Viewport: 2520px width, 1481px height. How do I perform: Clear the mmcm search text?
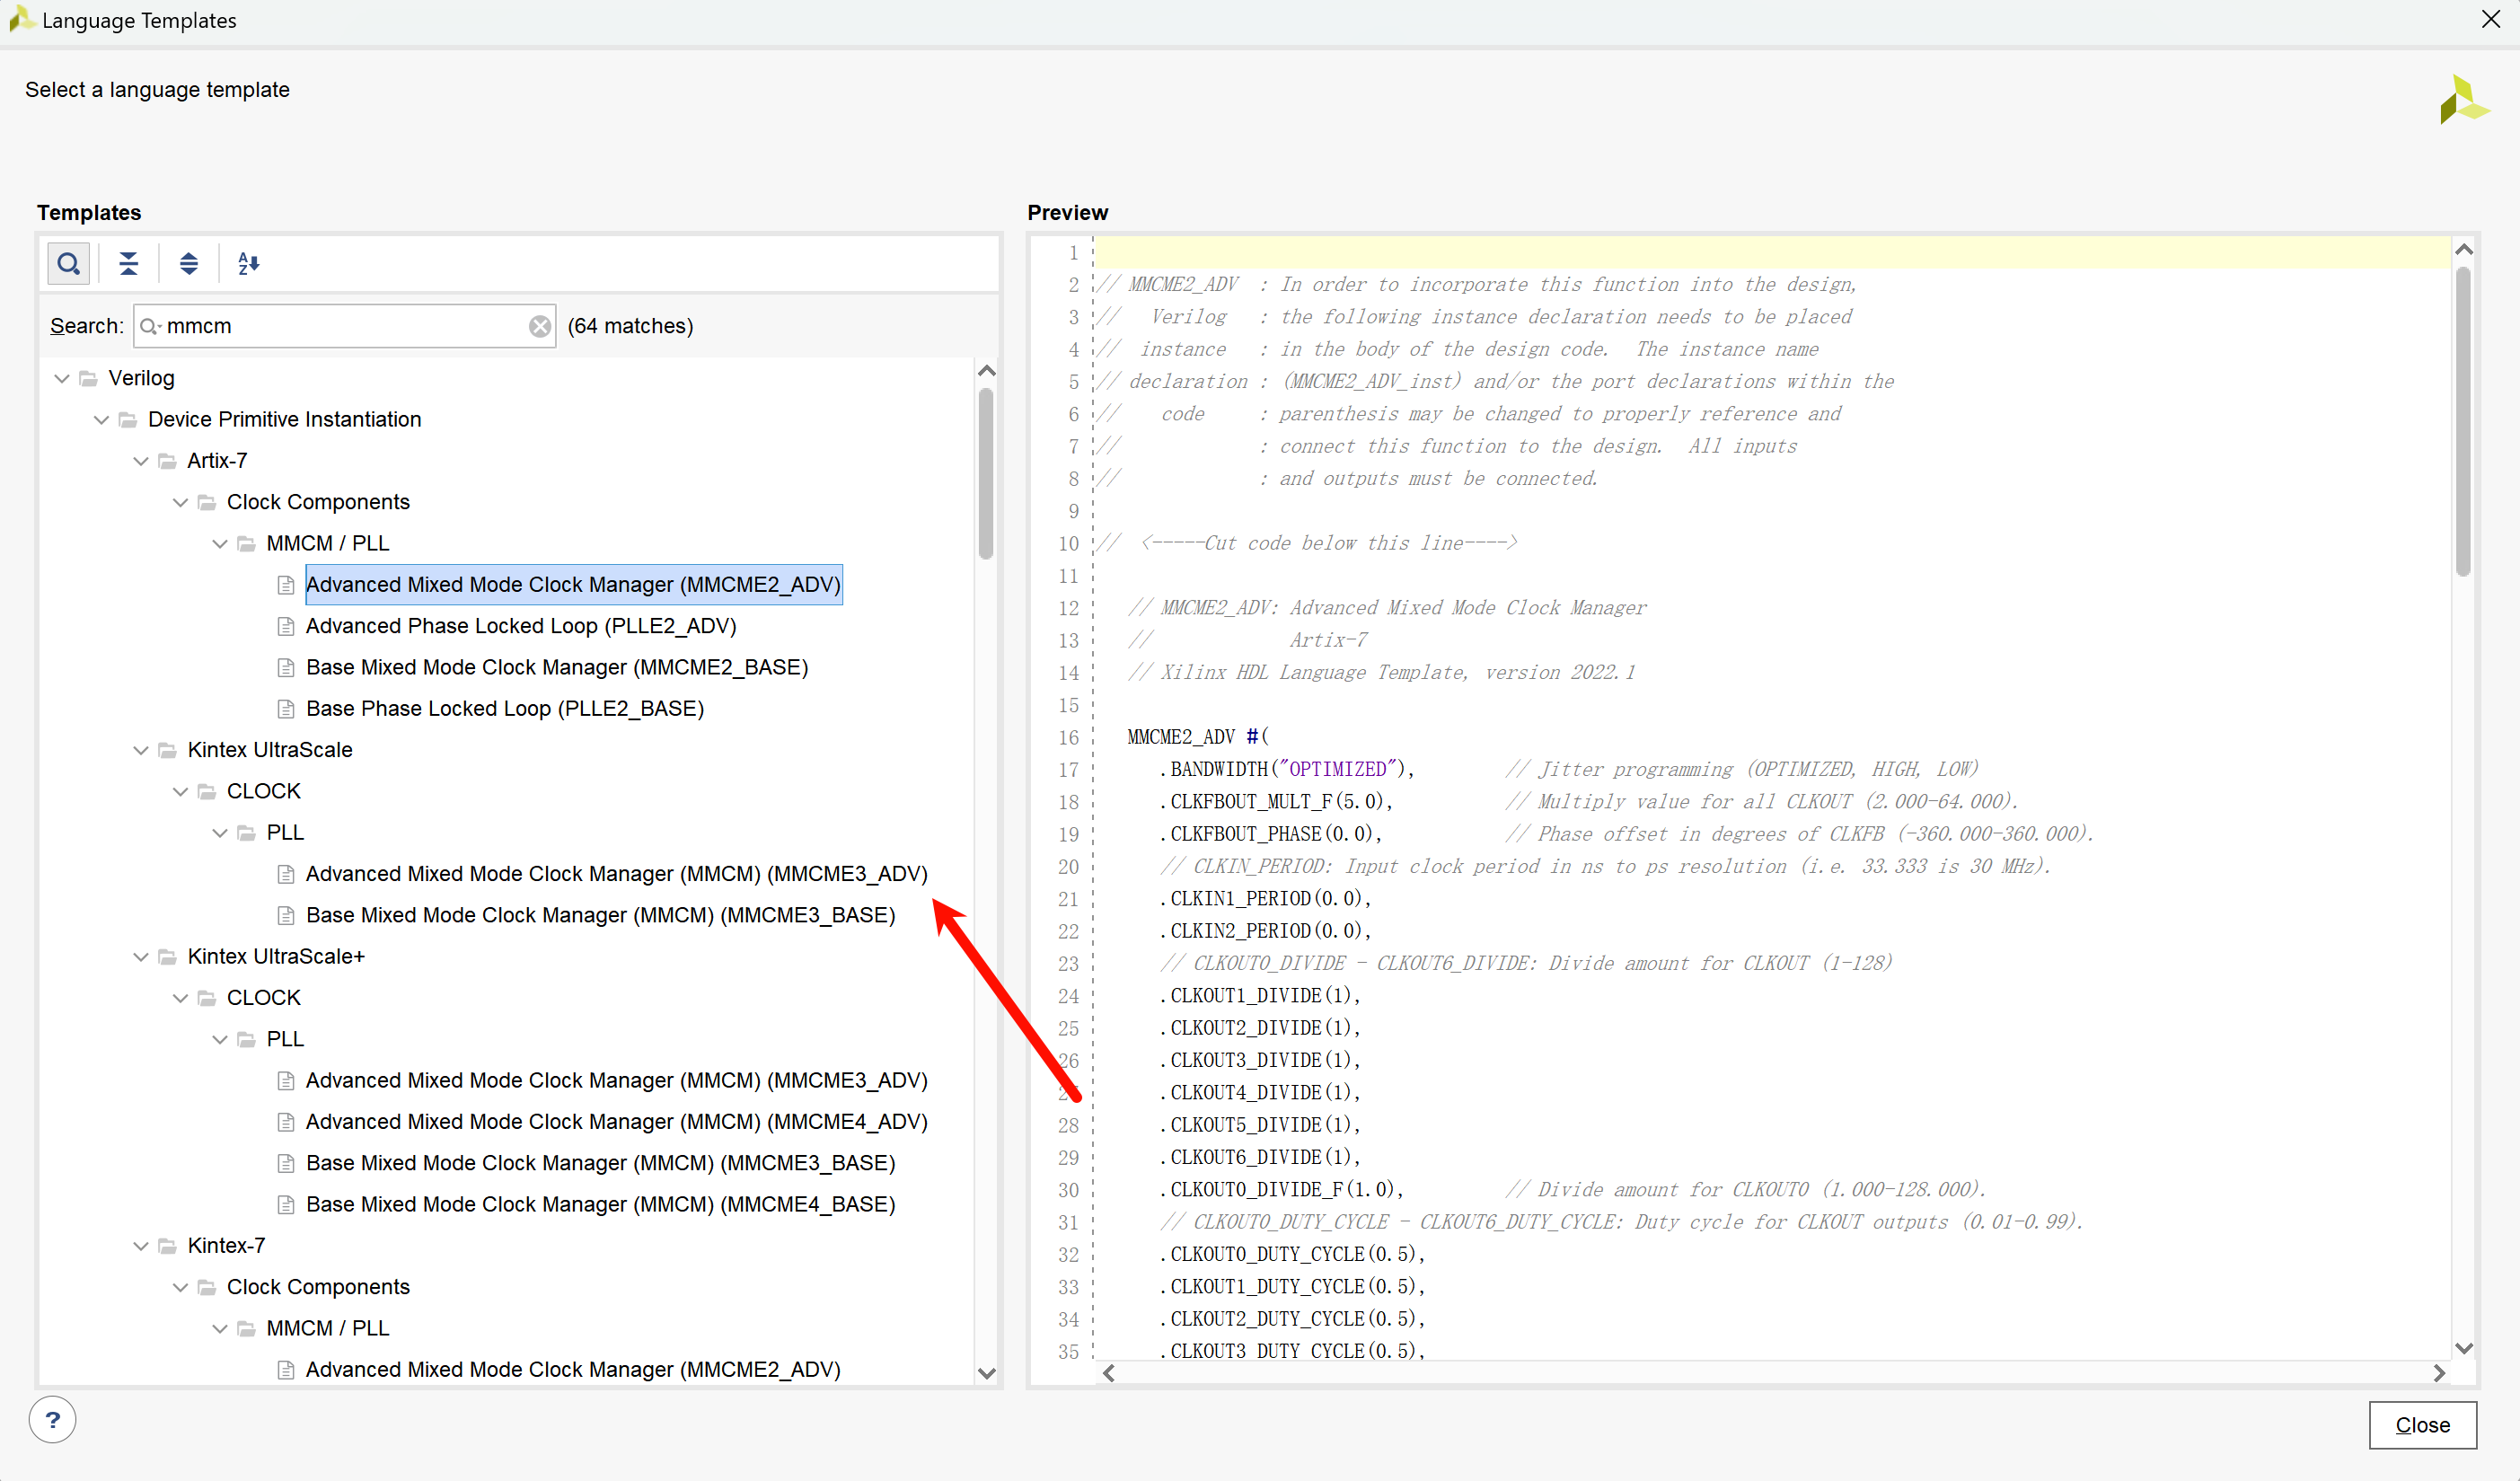coord(540,326)
